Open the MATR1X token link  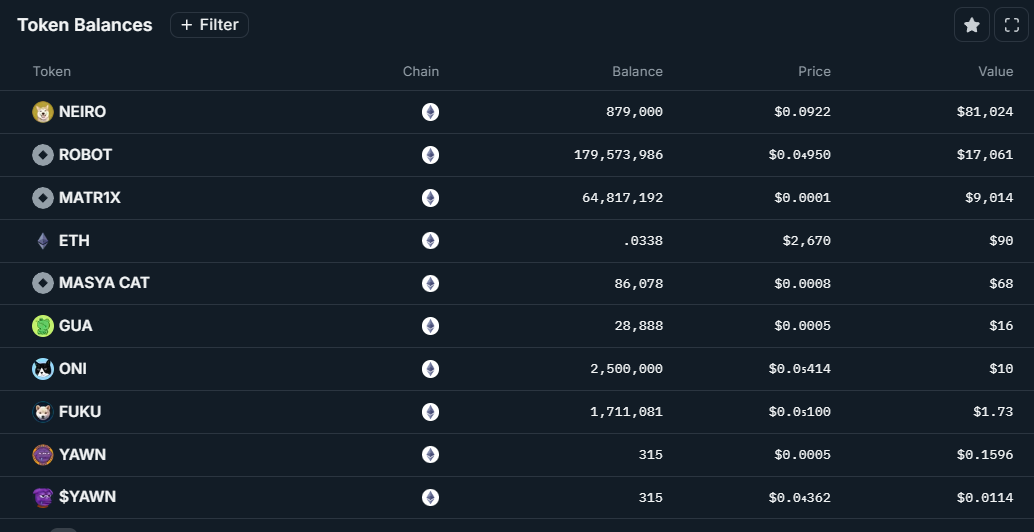click(x=89, y=198)
